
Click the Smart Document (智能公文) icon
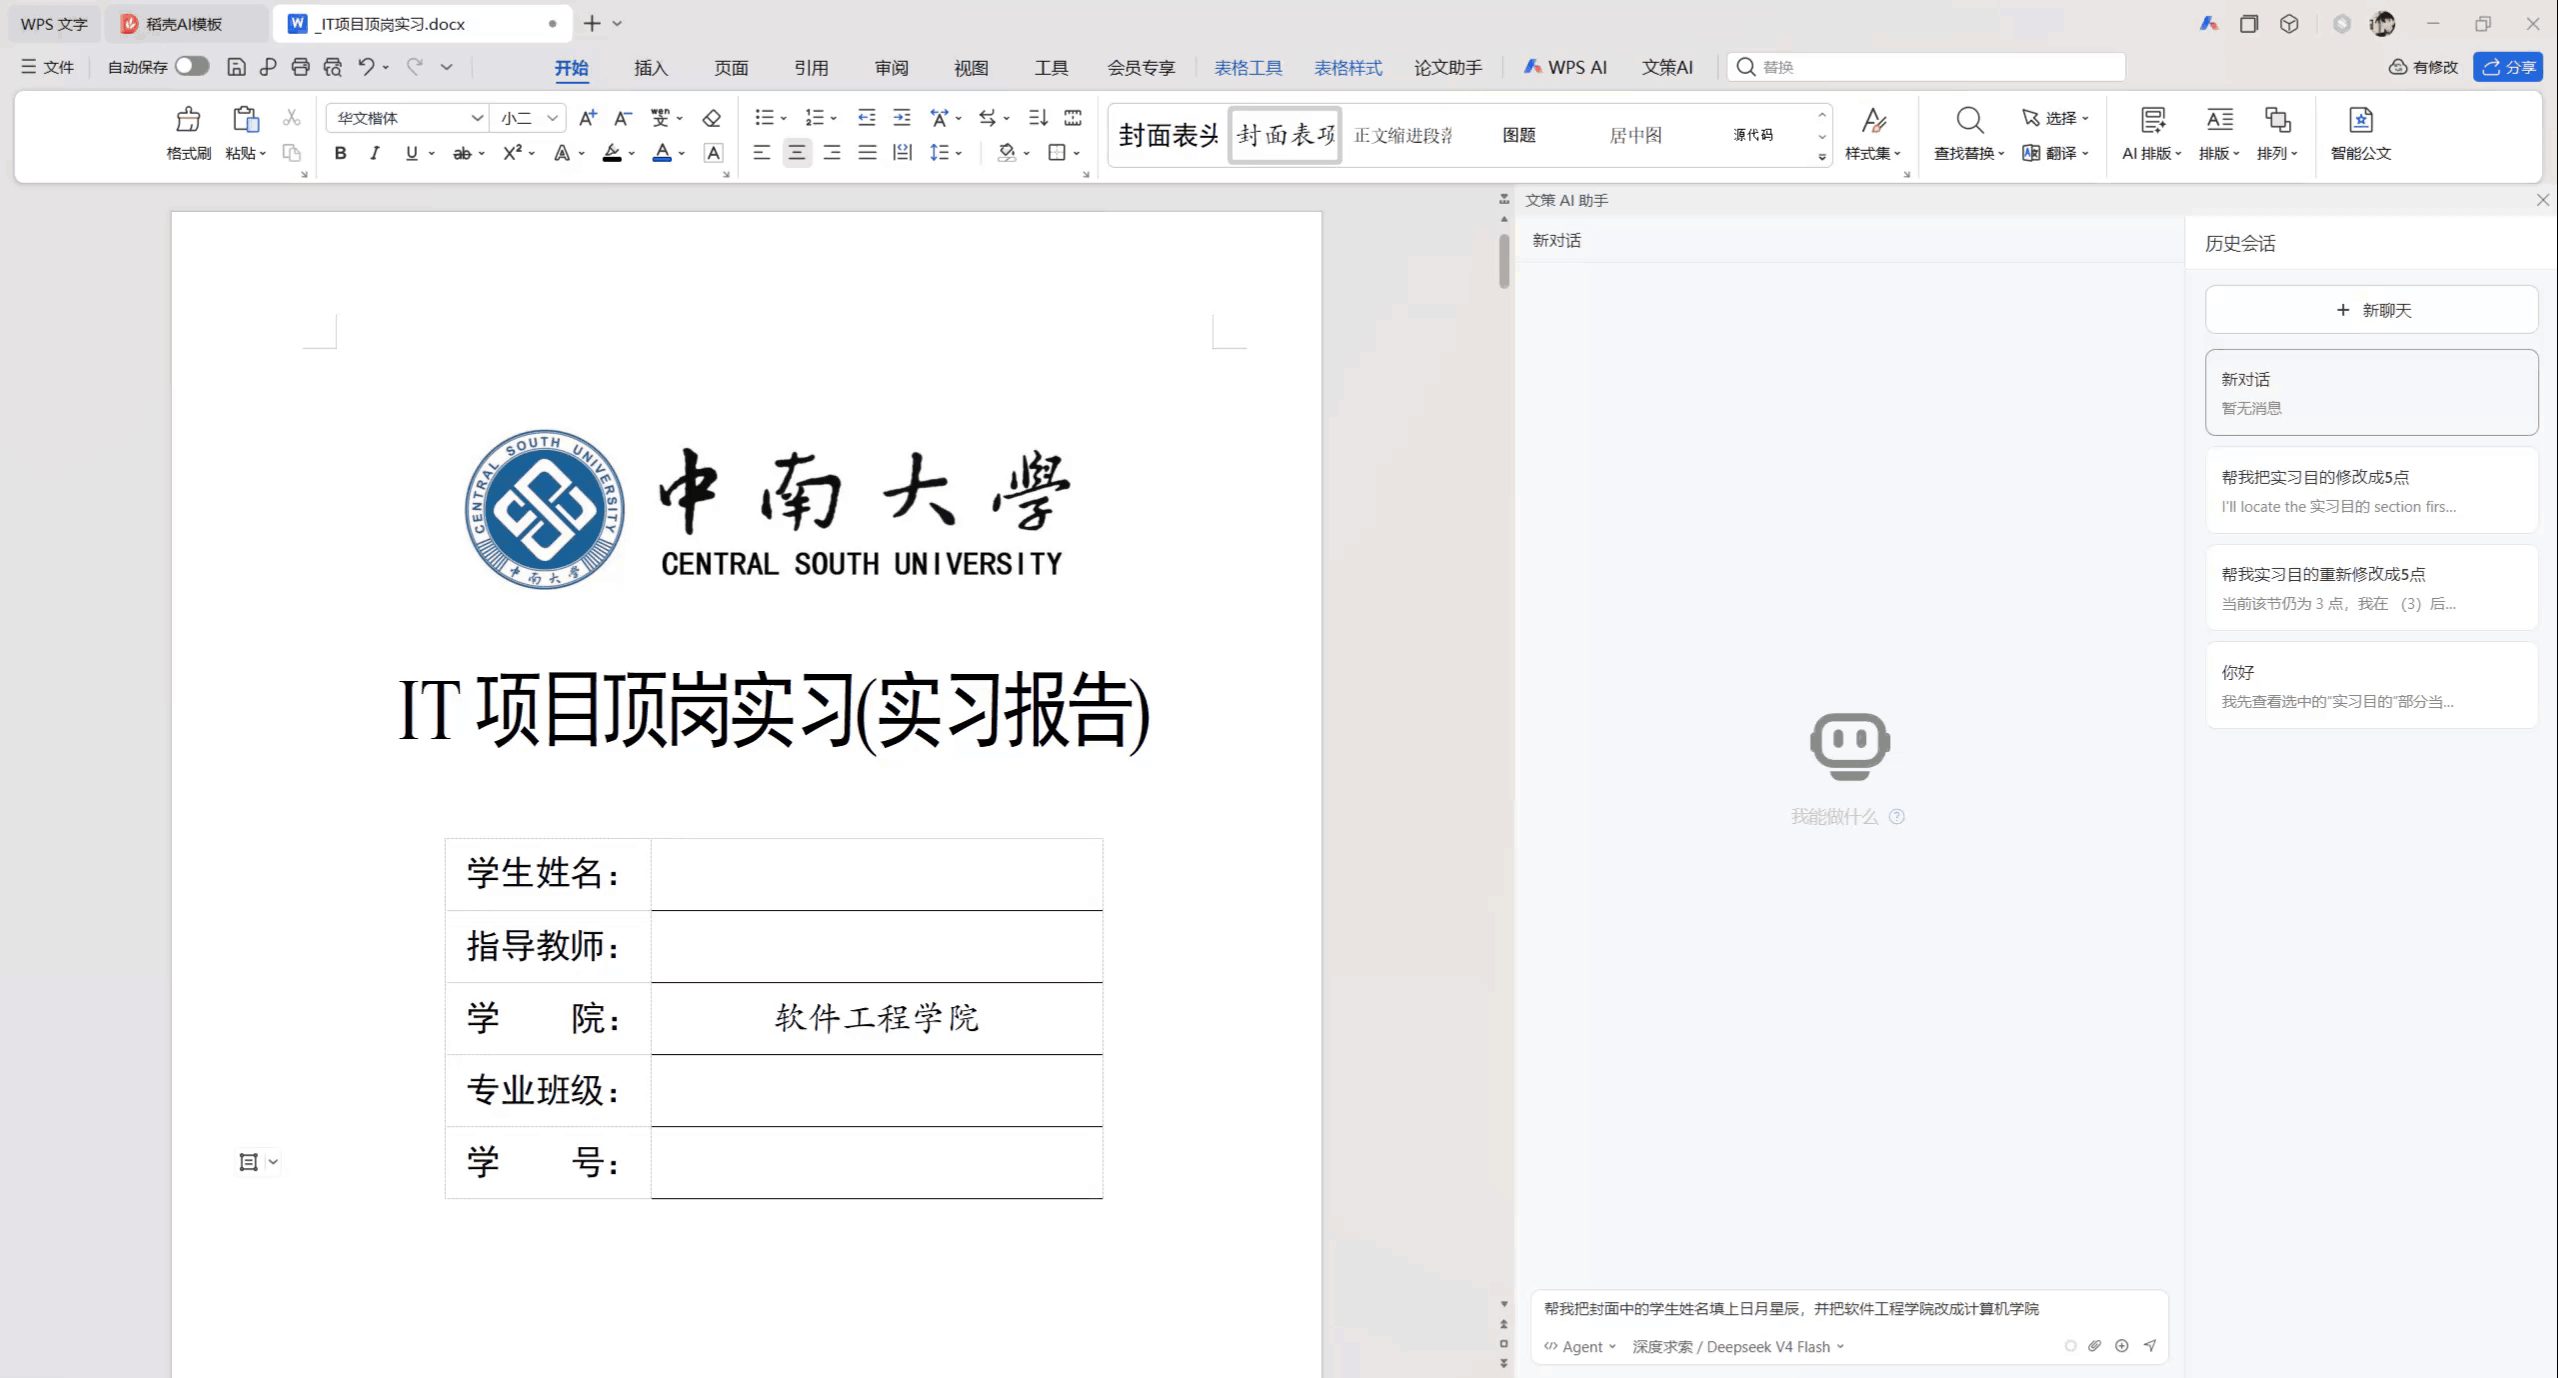2360,120
